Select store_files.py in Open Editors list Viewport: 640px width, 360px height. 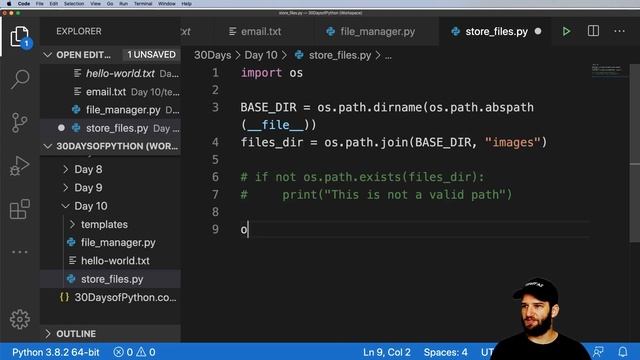(x=110, y=128)
